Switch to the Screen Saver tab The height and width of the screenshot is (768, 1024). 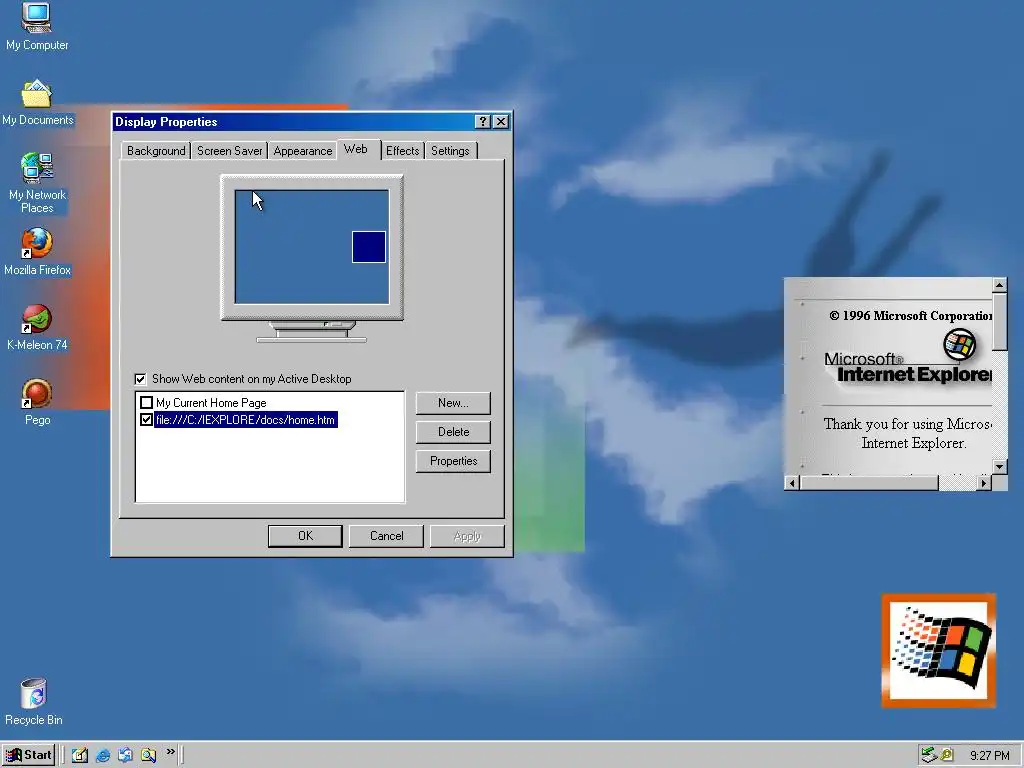pos(229,151)
